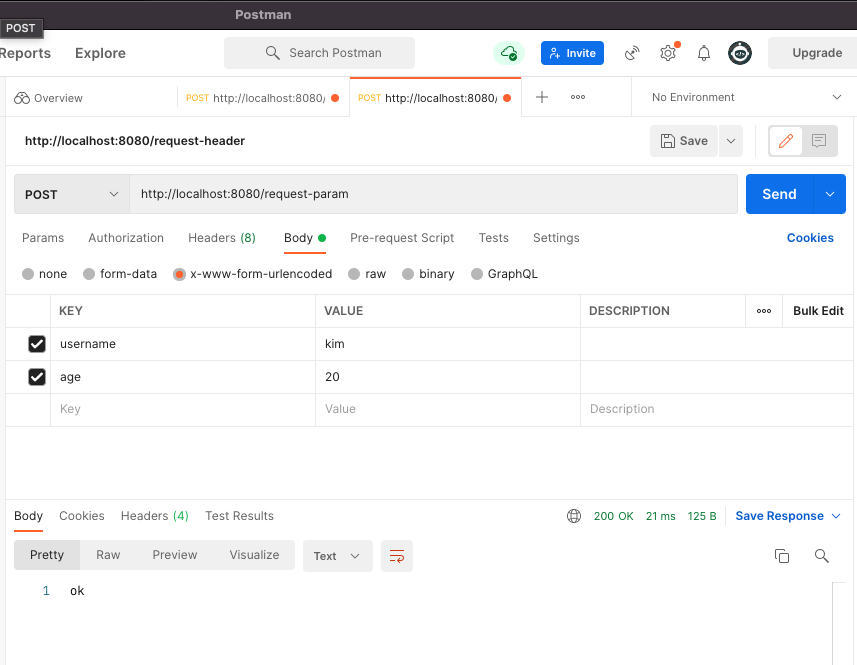Open Bulk Edit mode
This screenshot has height=665, width=857.
(x=818, y=311)
